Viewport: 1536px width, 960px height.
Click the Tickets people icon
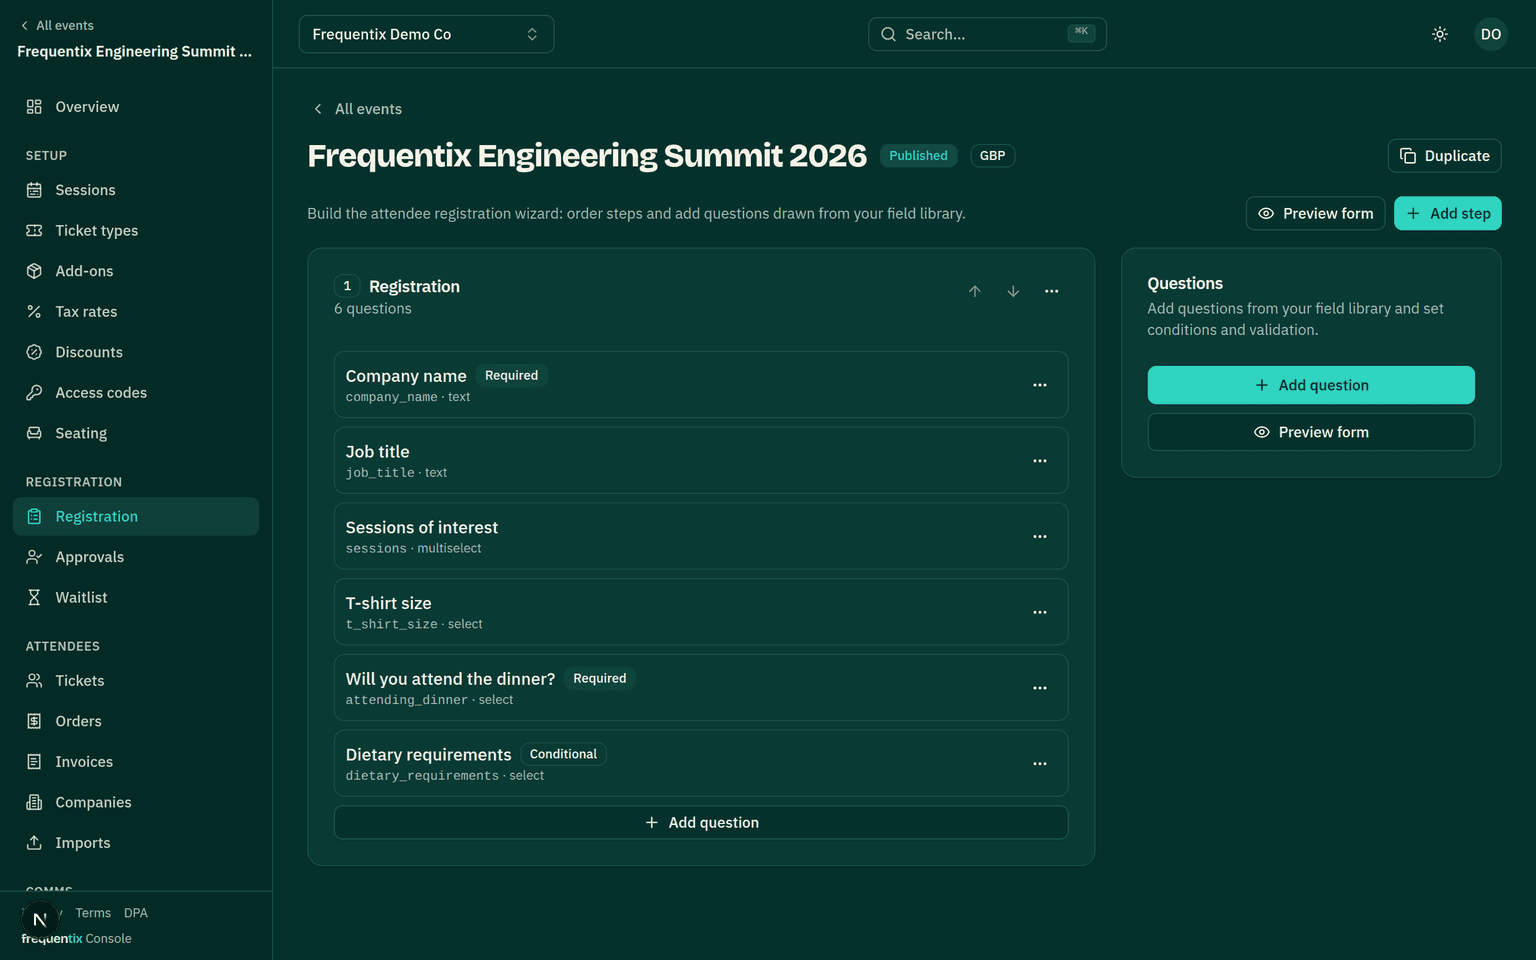34,680
